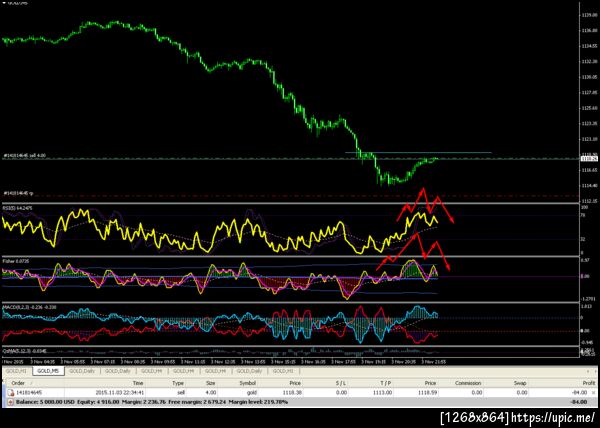Click the RSI(5) 64.2475 indicator label
Image resolution: width=600 pixels, height=428 pixels.
(18, 208)
